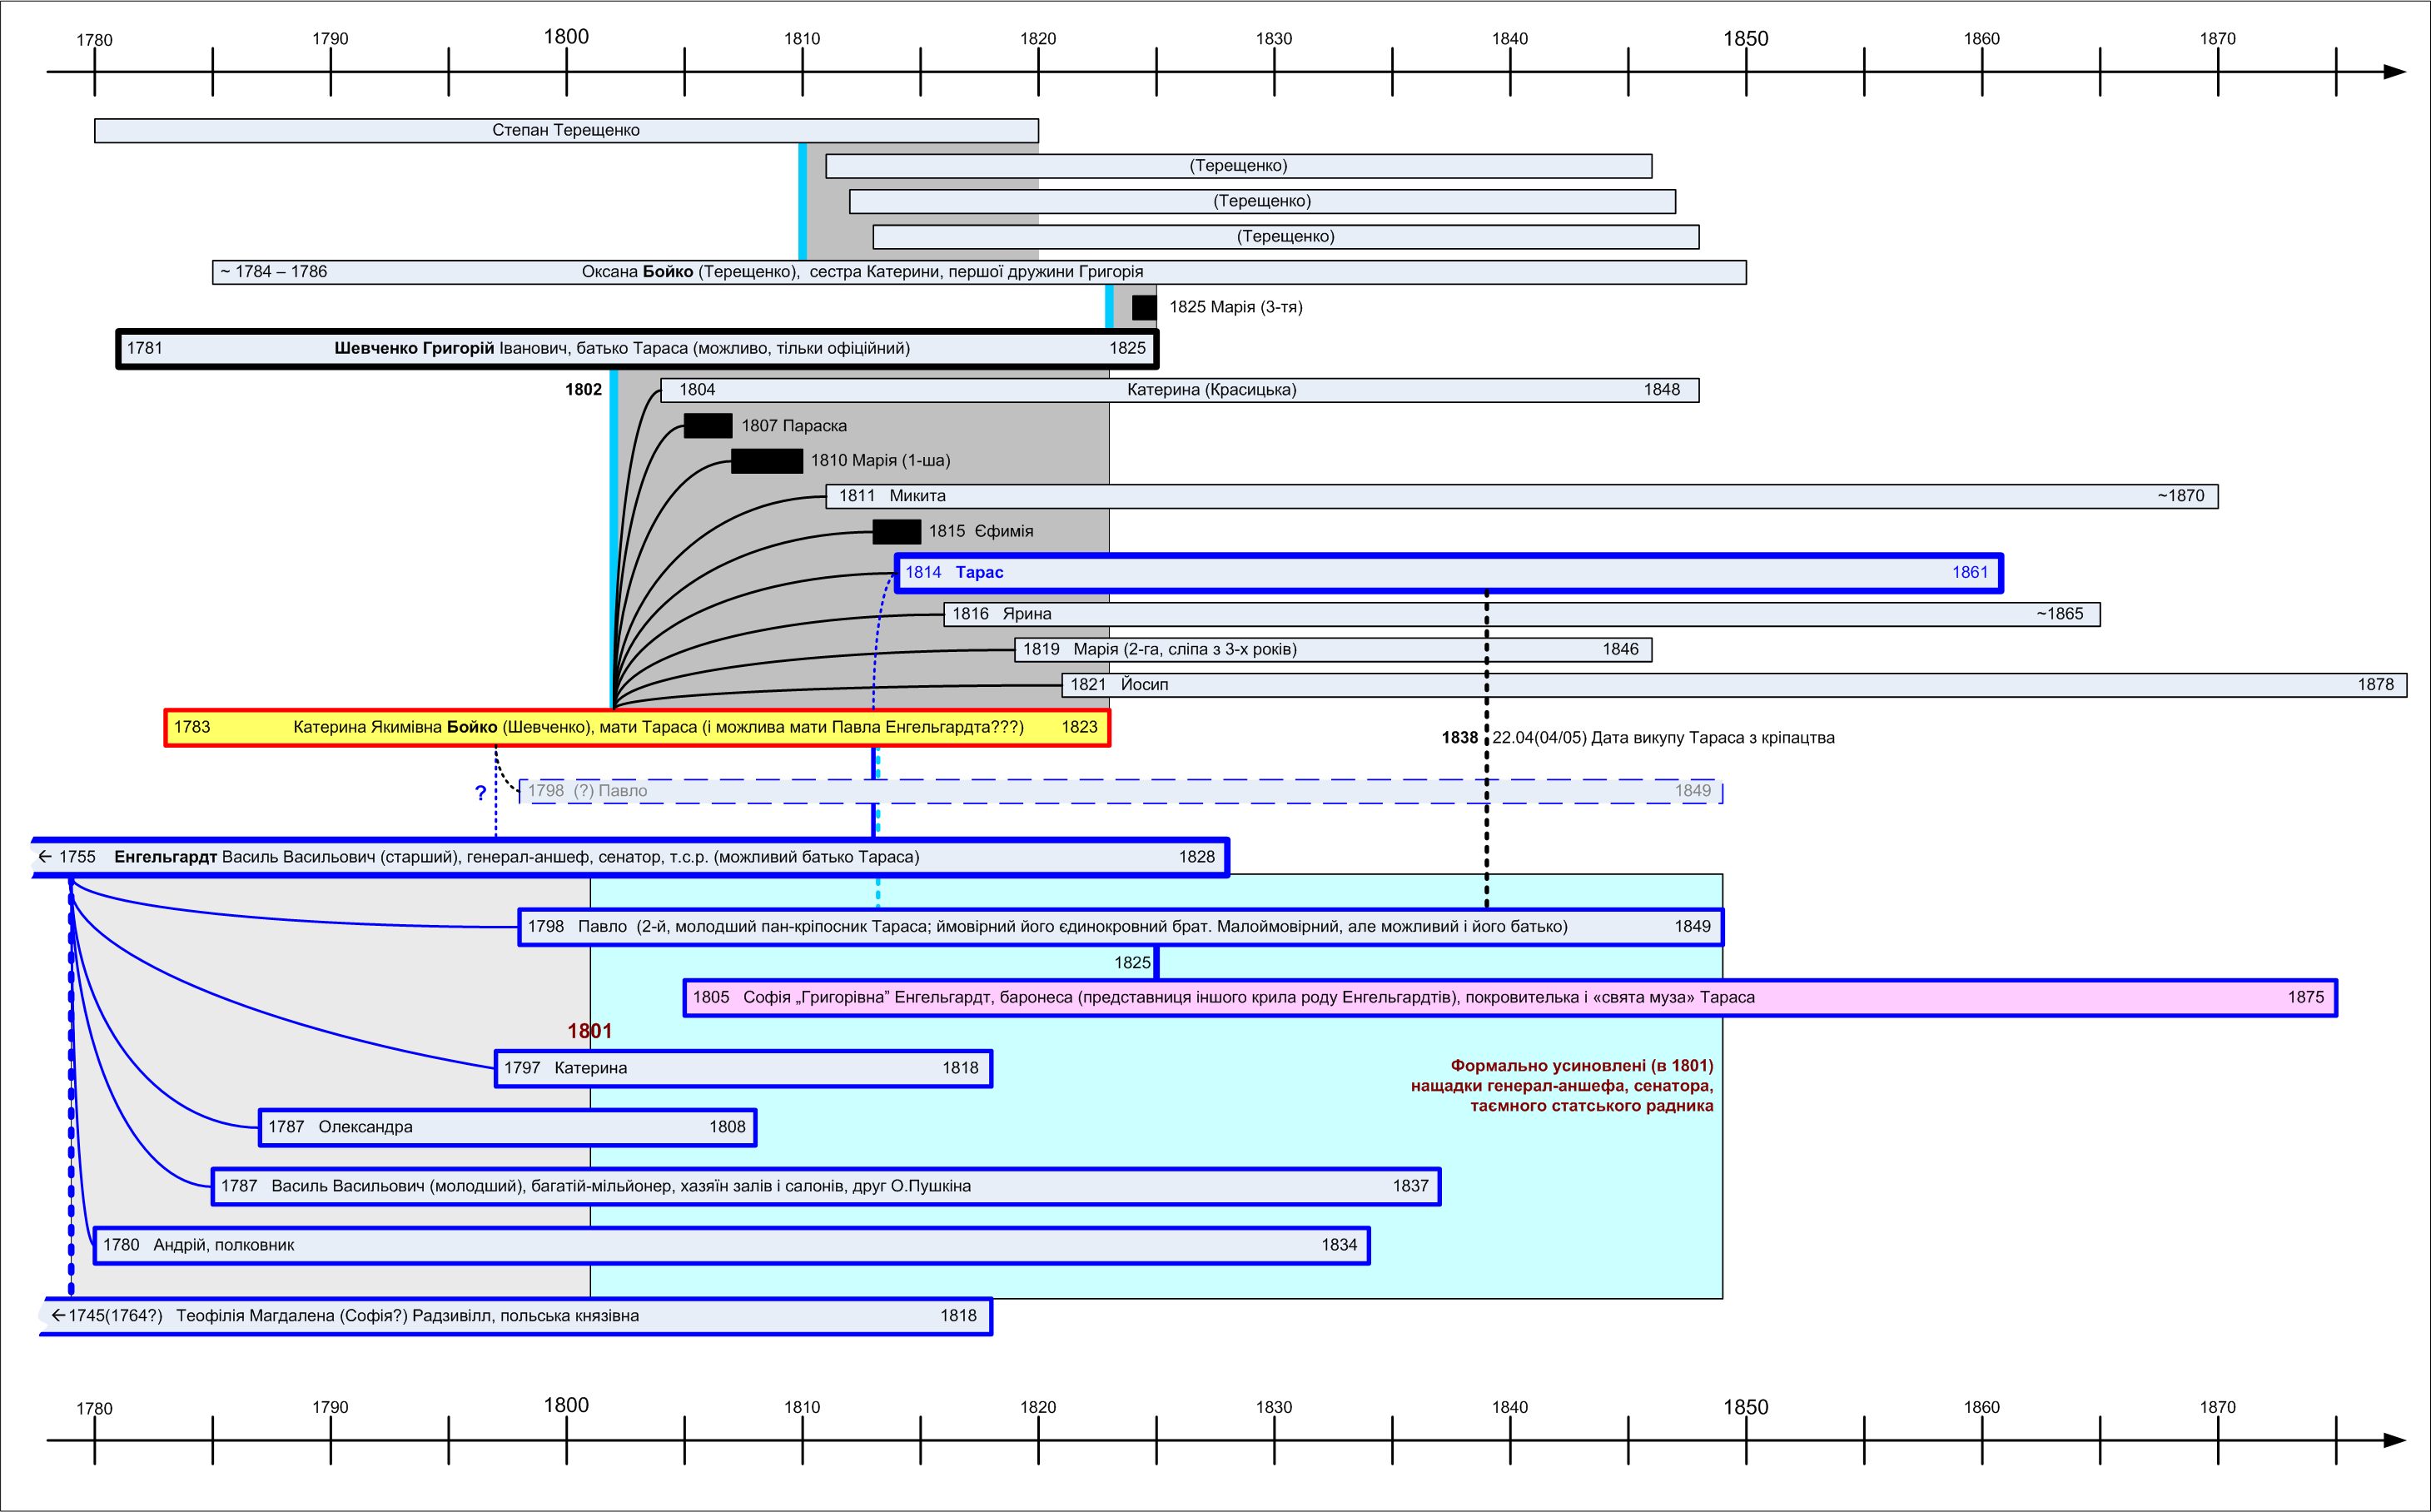Click the Тарас 1814–1861 timeline bar
Image resolution: width=2431 pixels, height=1512 pixels.
click(x=1448, y=573)
